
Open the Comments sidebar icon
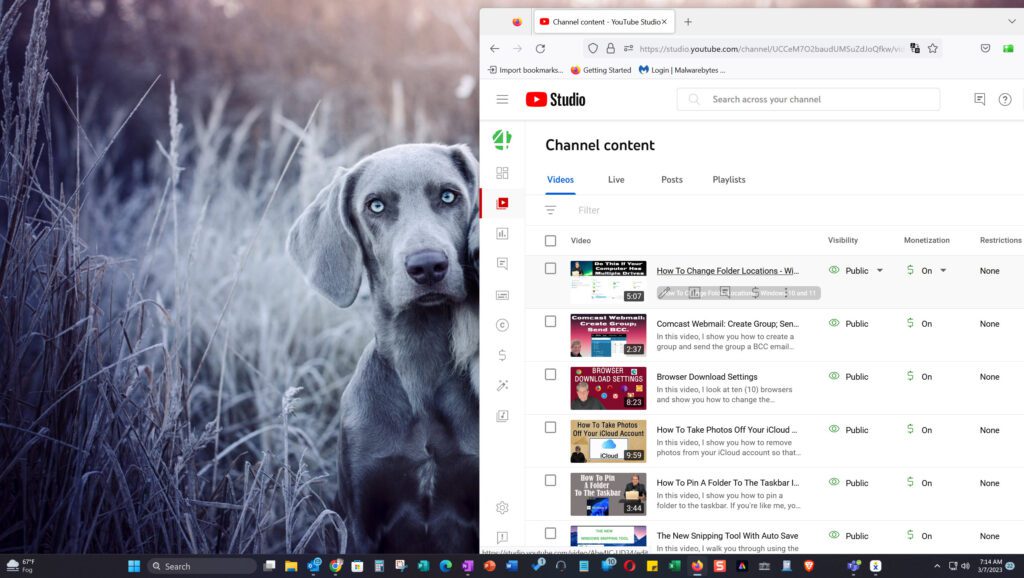[x=502, y=264]
